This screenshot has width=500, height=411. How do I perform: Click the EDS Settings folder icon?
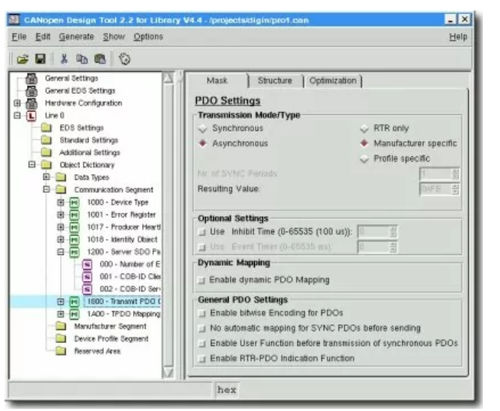pos(46,128)
